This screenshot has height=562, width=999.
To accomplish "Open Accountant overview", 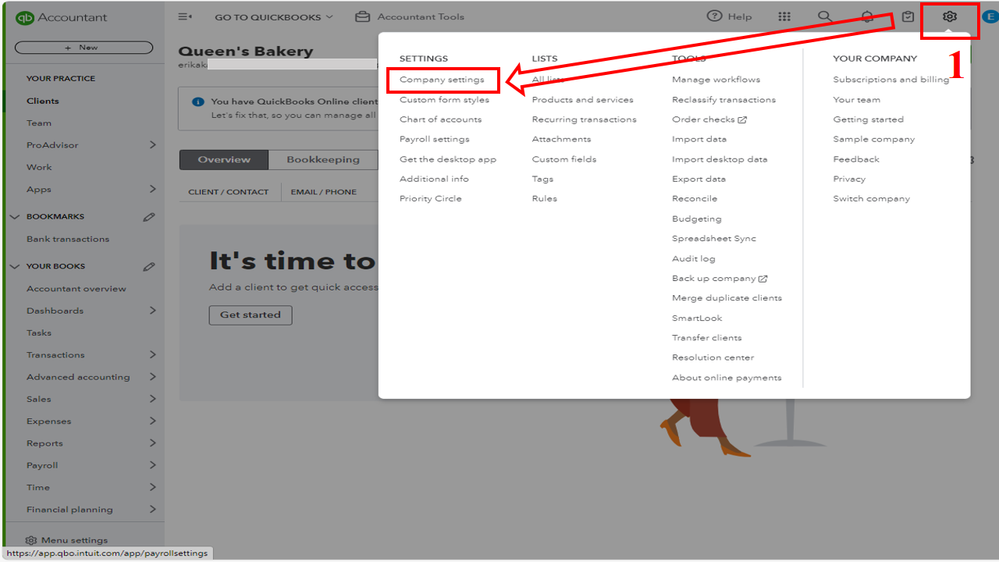I will pos(76,289).
